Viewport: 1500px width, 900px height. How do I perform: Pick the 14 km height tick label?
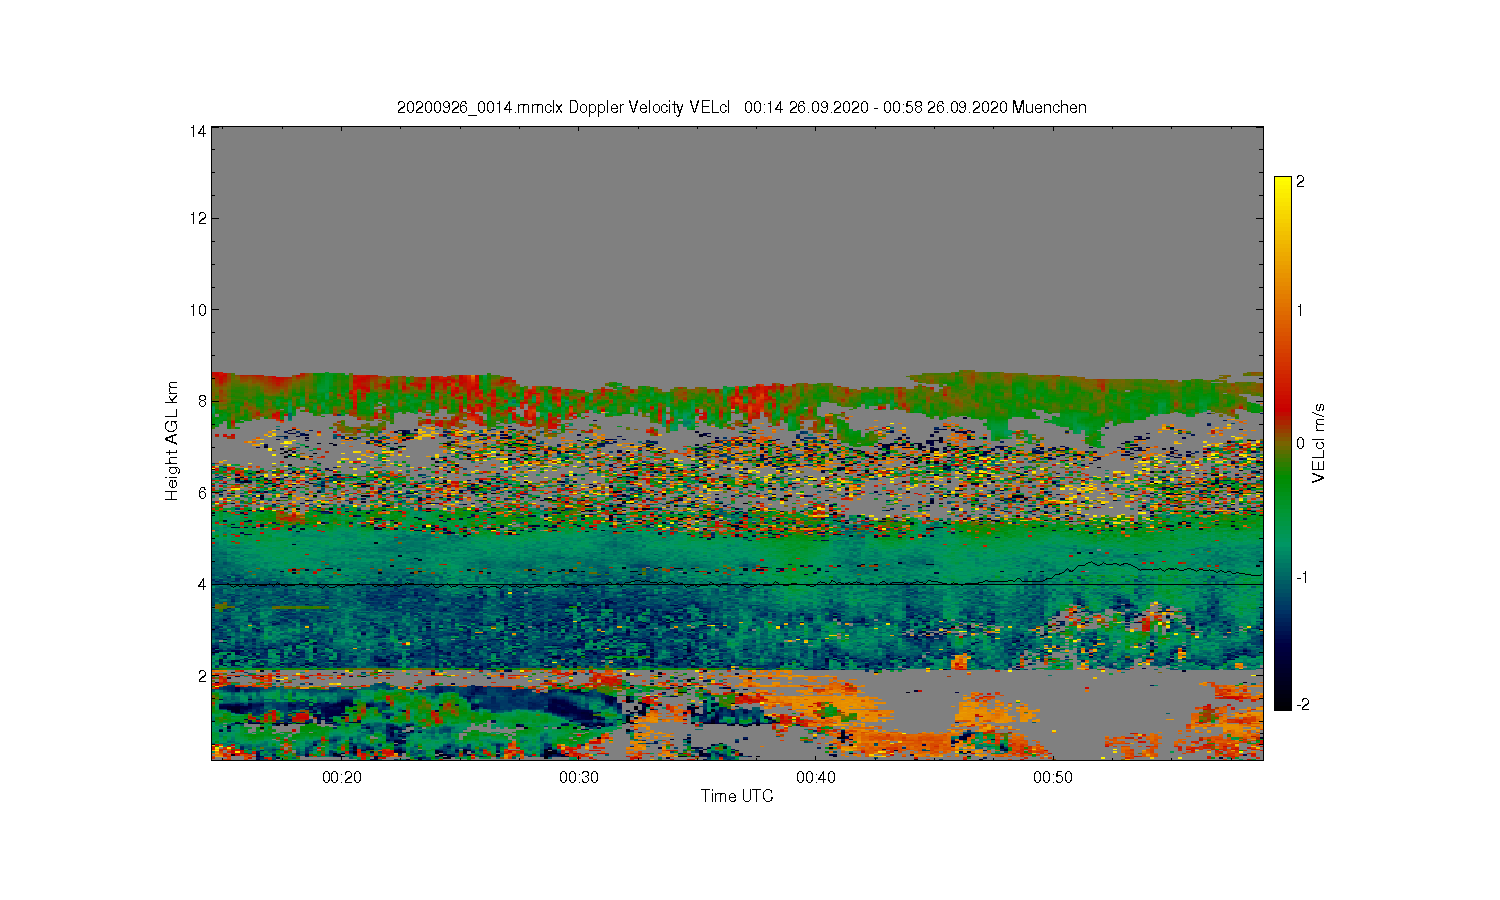click(198, 131)
